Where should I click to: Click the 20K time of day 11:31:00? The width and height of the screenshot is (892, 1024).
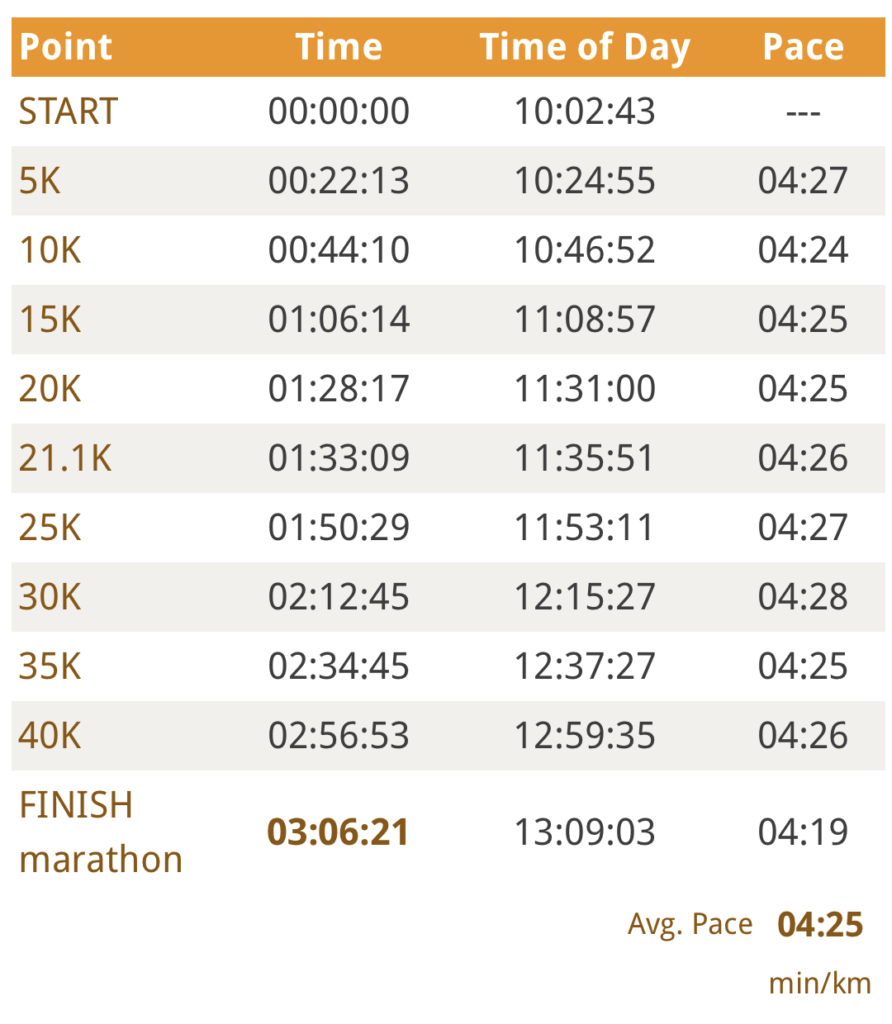pyautogui.click(x=585, y=389)
